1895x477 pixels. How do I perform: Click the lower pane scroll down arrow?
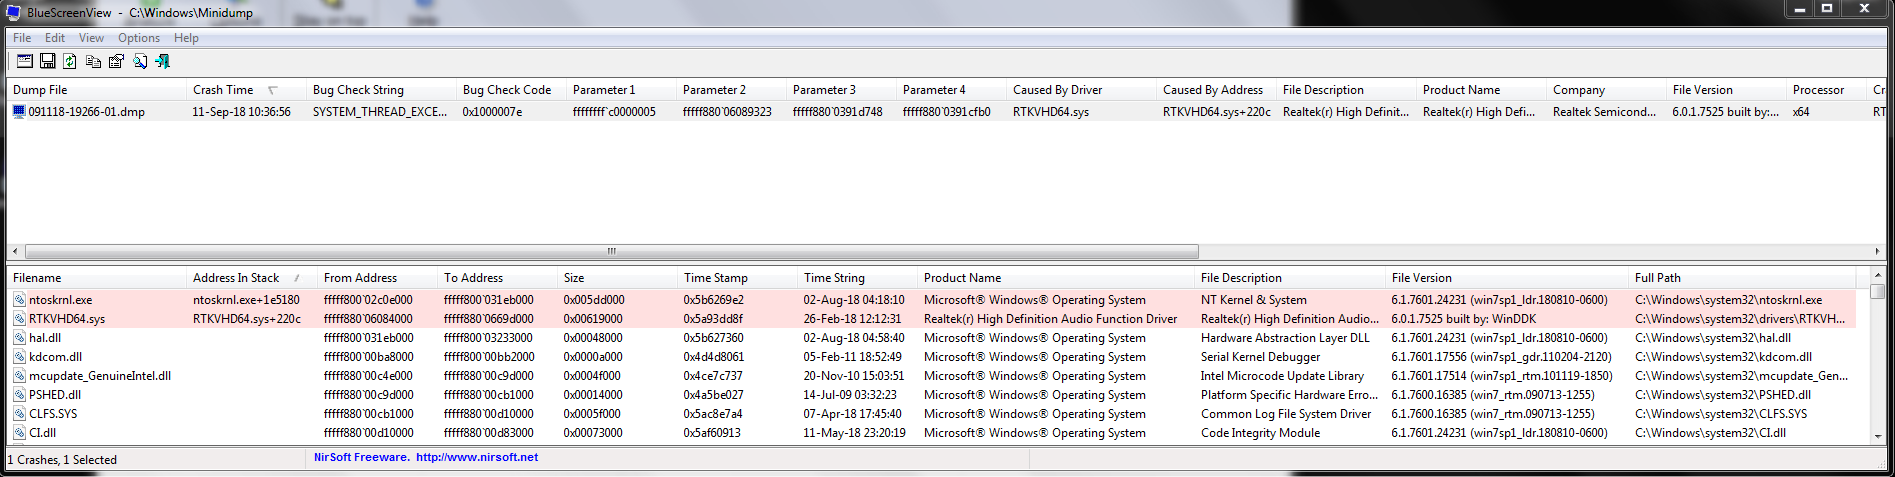(1877, 436)
